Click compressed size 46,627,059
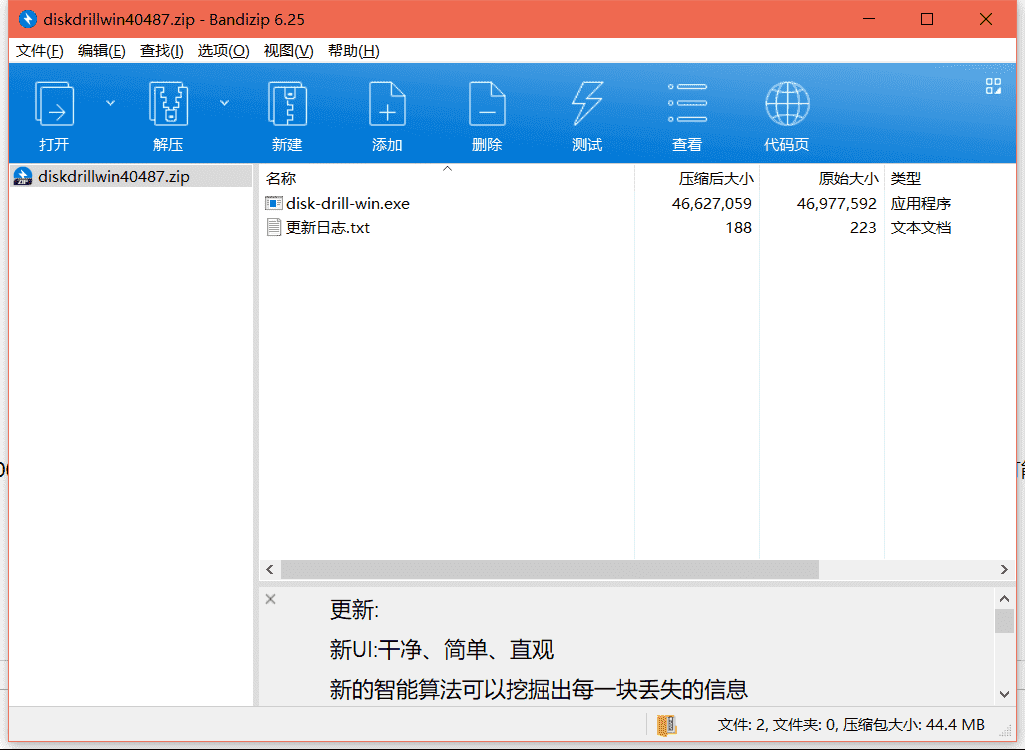The width and height of the screenshot is (1025, 750). (711, 203)
